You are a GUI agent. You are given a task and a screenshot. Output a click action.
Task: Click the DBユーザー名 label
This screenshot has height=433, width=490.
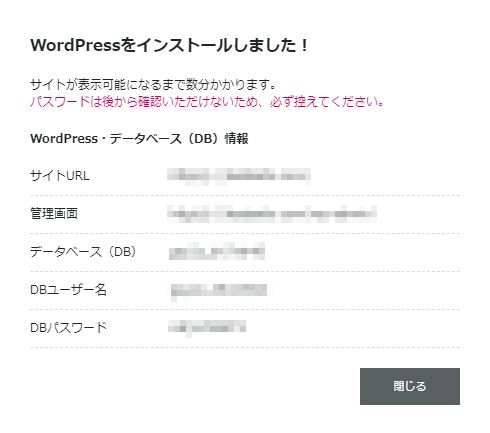[x=68, y=290]
